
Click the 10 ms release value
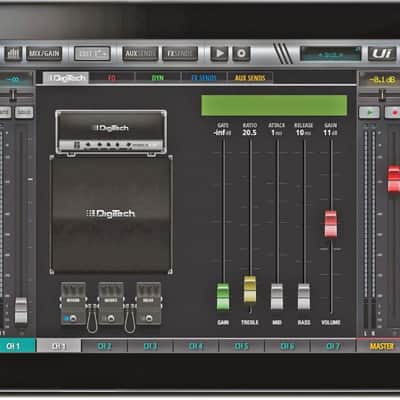(303, 133)
